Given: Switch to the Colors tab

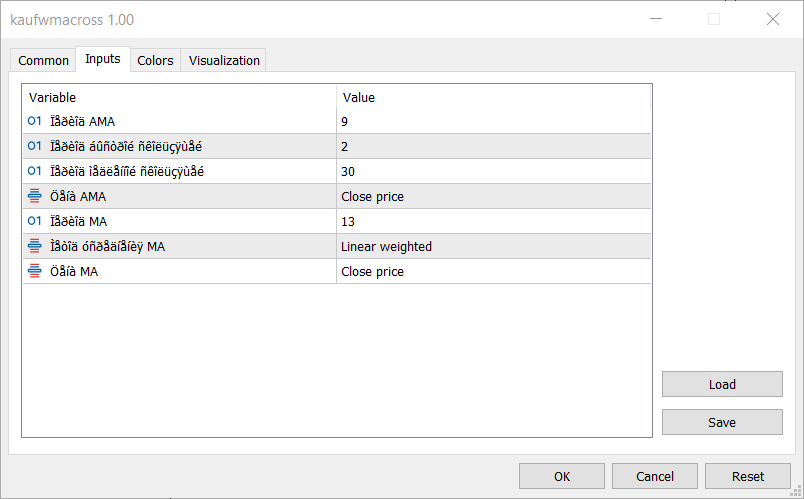Looking at the screenshot, I should click(x=155, y=61).
